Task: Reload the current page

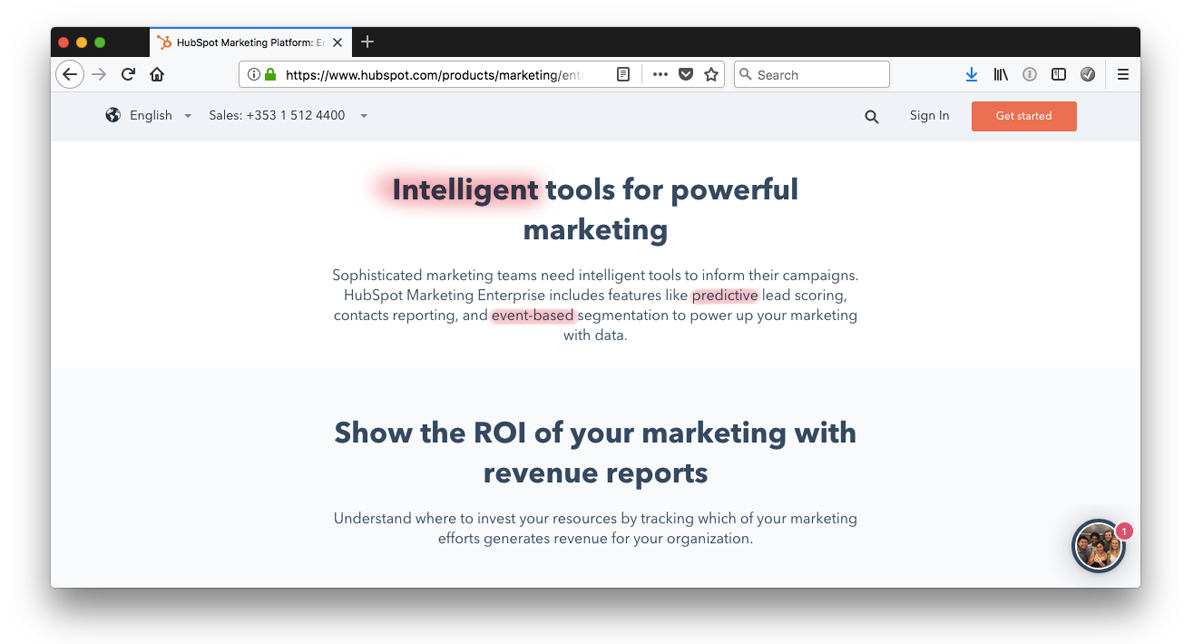Action: (x=128, y=74)
